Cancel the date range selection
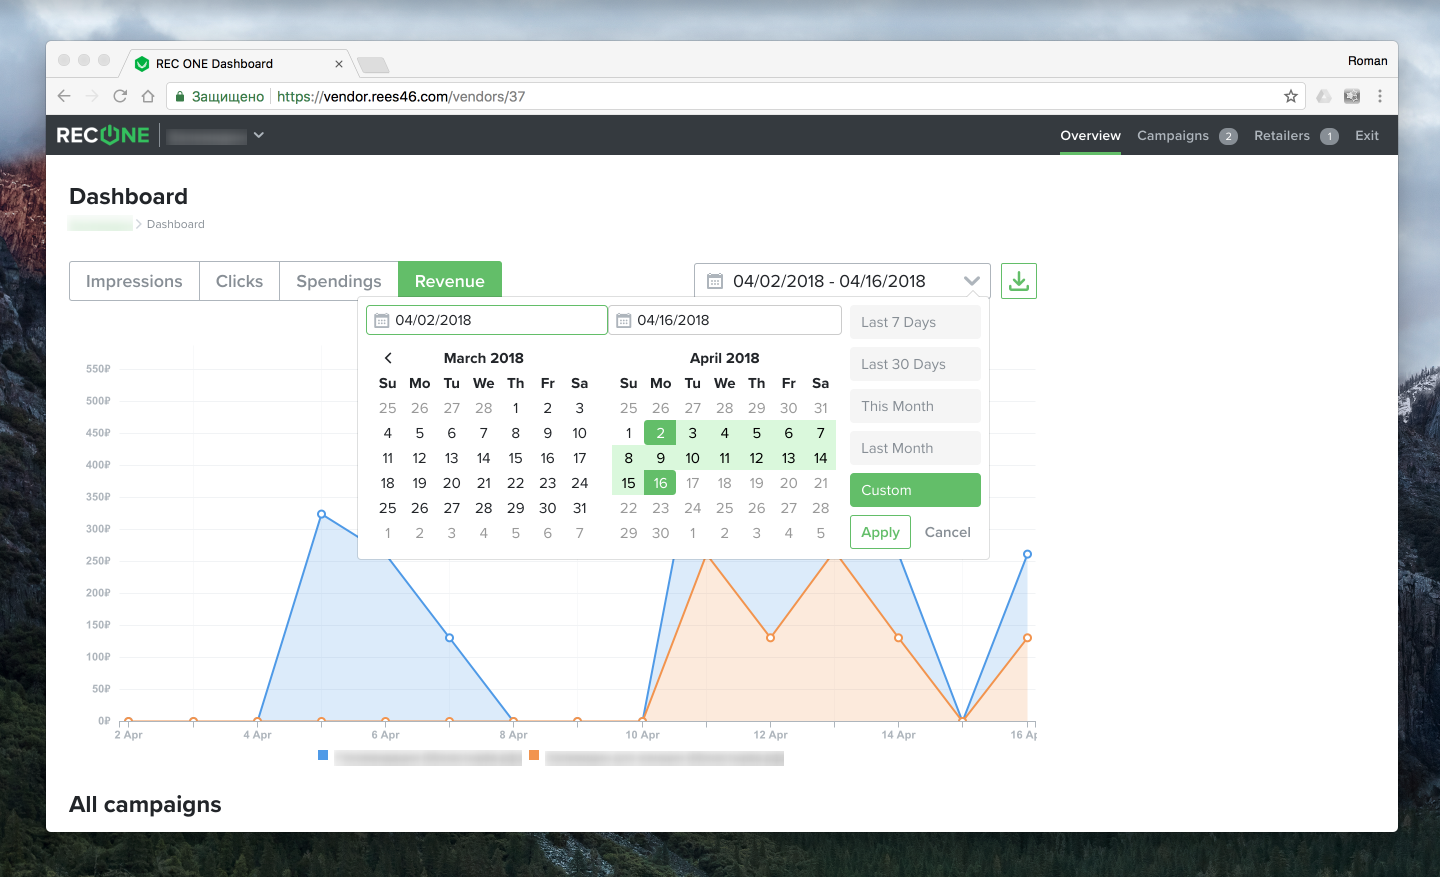The width and height of the screenshot is (1440, 877). click(947, 532)
